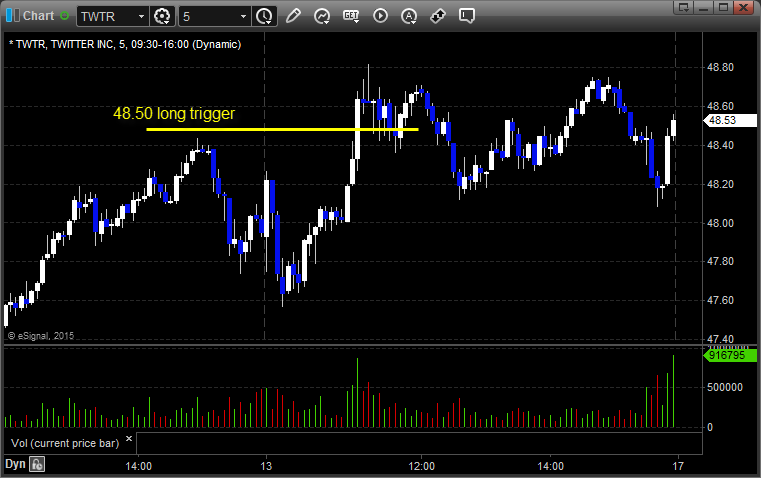This screenshot has width=761, height=478.
Task: Open the alerts circled-A menu
Action: [409, 16]
